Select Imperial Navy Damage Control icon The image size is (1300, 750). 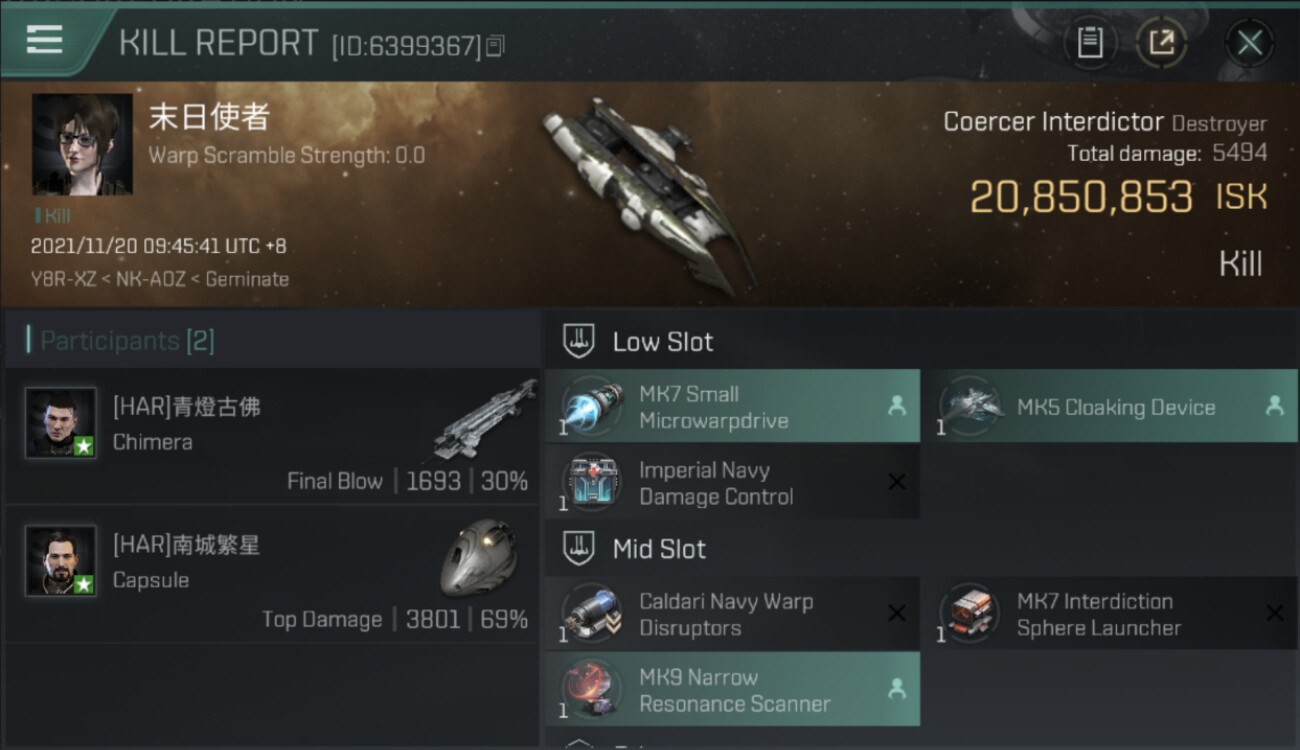pos(593,483)
